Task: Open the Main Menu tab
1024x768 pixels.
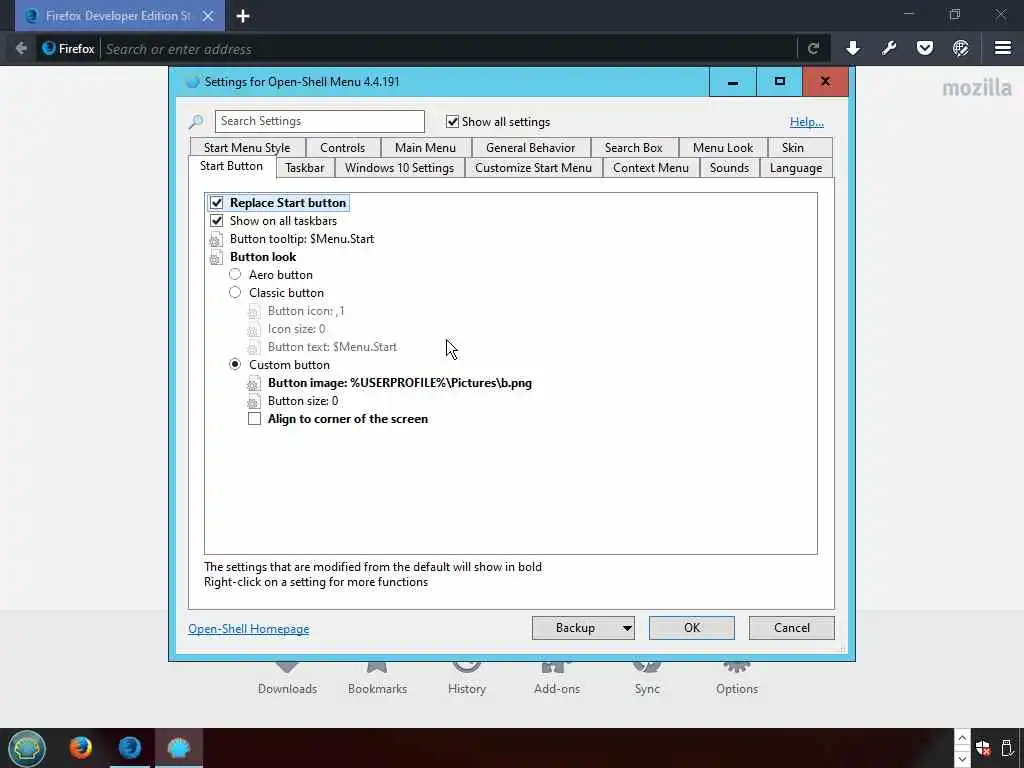Action: 425,148
